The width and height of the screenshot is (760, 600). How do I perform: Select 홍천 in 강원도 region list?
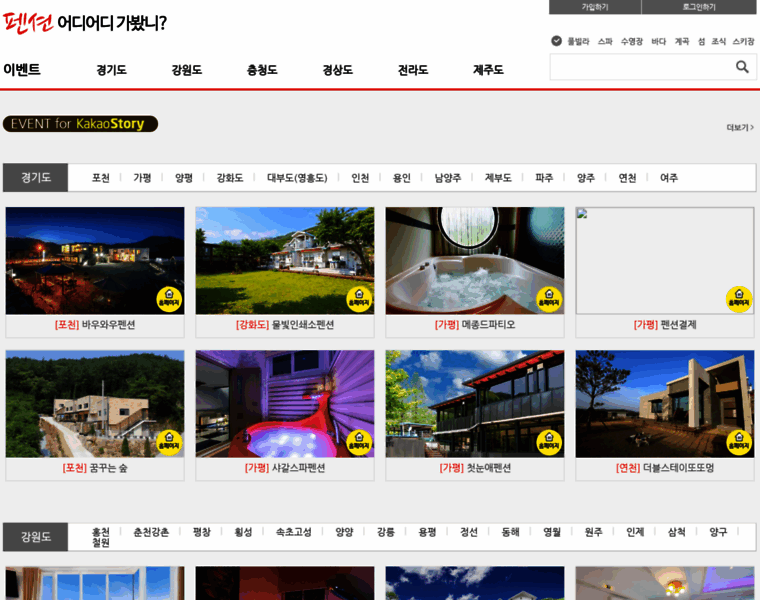pos(101,532)
